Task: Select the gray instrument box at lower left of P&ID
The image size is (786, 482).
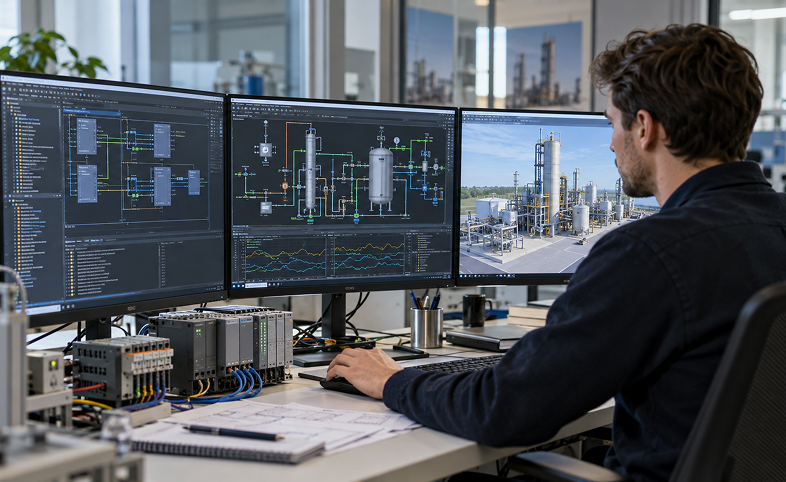Action: [266, 208]
